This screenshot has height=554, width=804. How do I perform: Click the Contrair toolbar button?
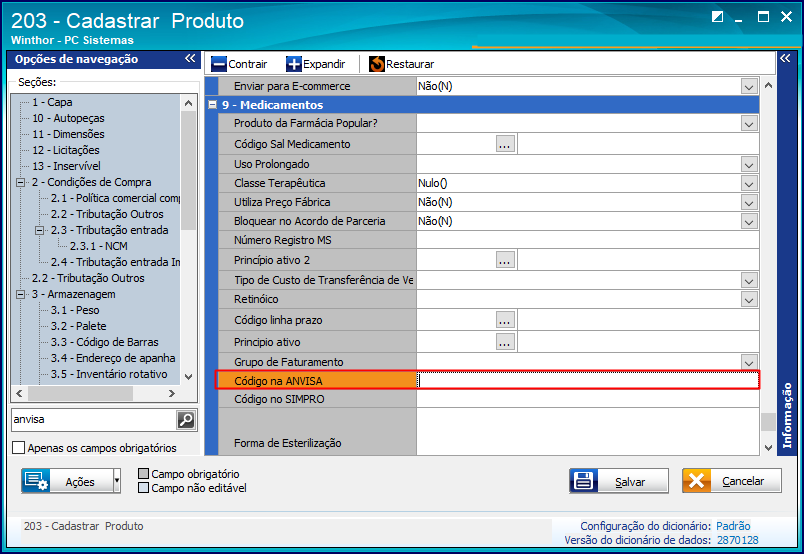[x=239, y=64]
